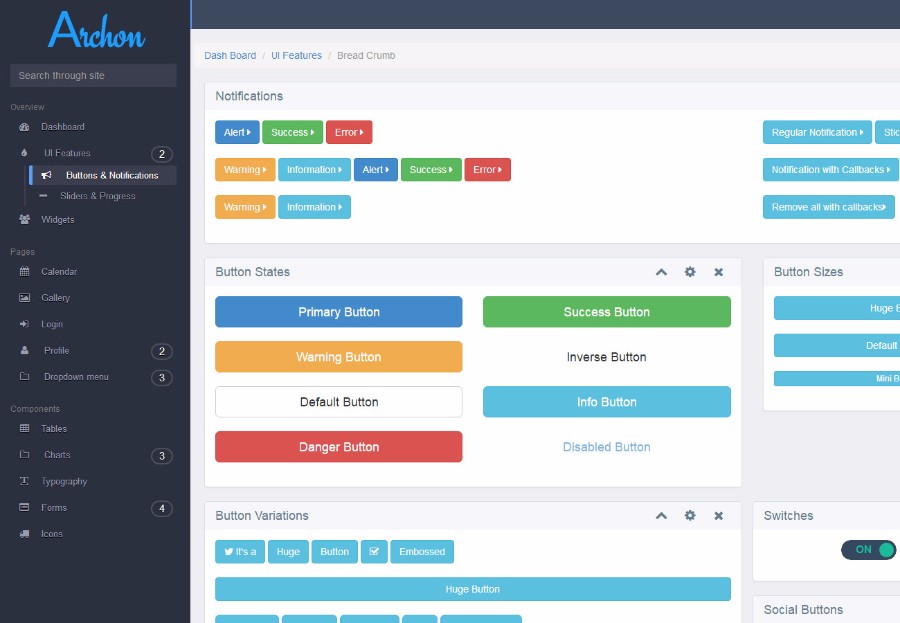Expand Profile submenu badge showing 2
The image size is (900, 623).
point(162,351)
